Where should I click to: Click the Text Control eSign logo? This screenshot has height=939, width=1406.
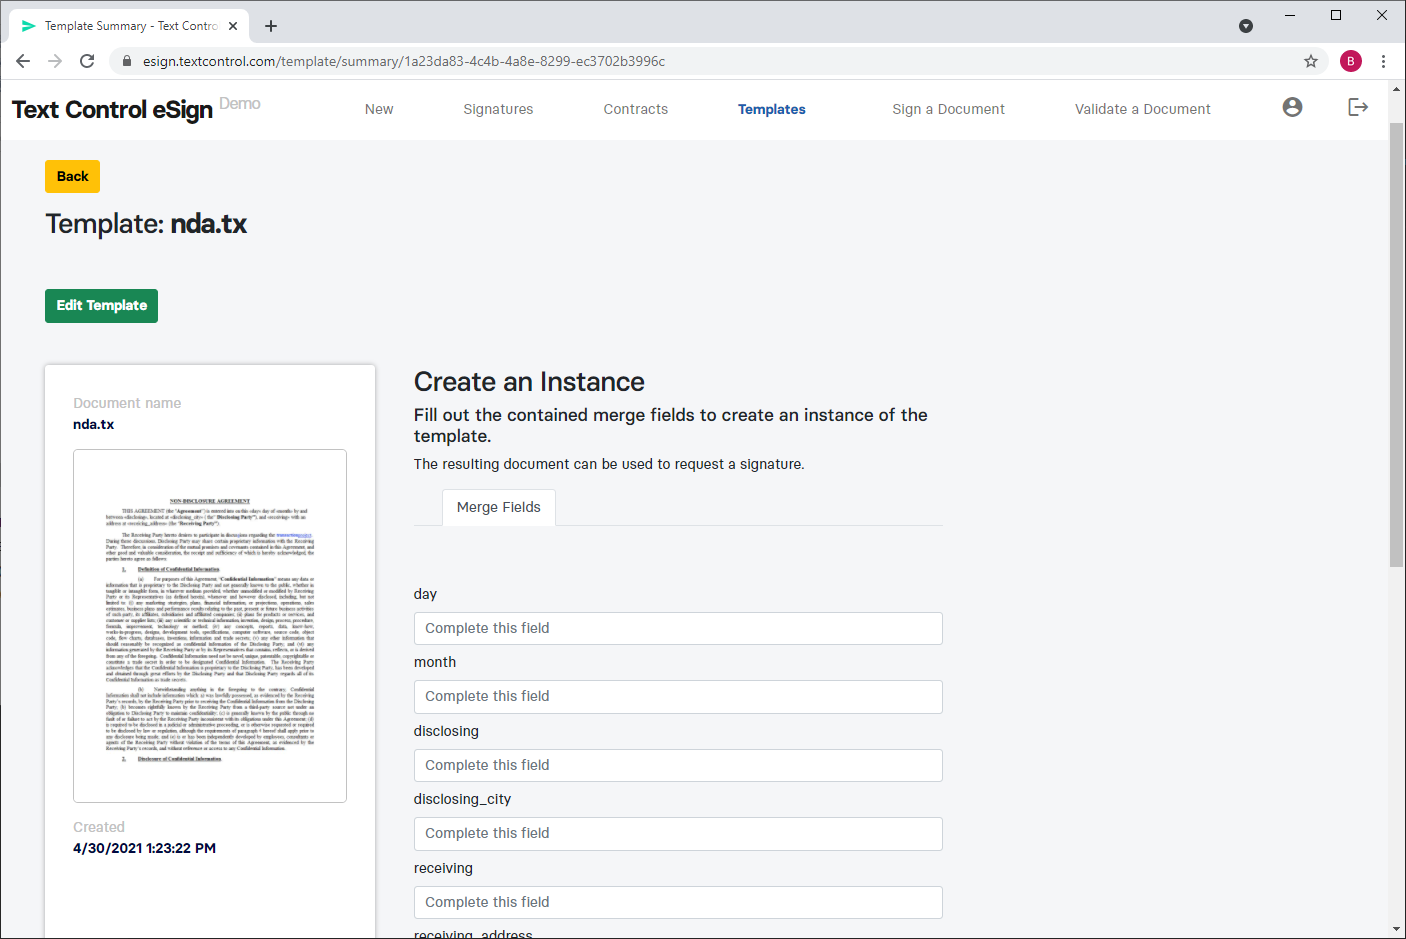point(112,109)
